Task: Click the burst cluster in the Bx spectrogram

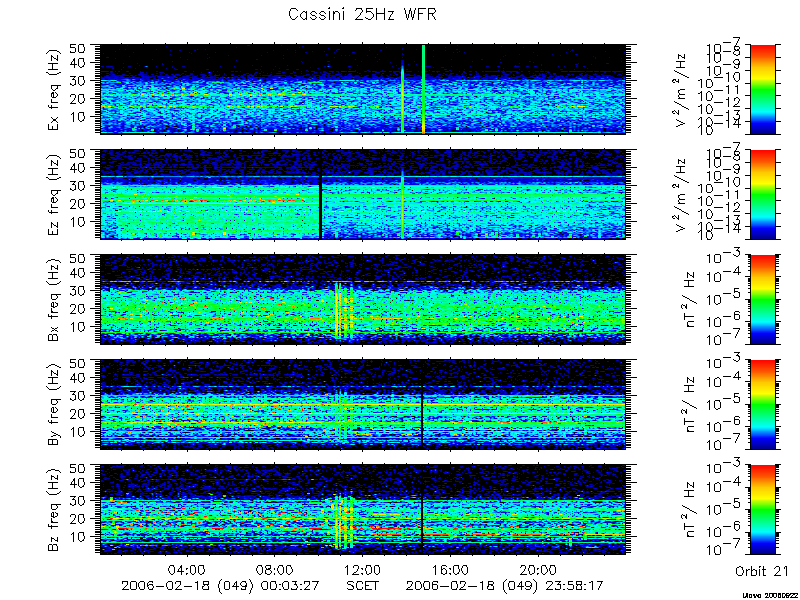Action: [344, 310]
